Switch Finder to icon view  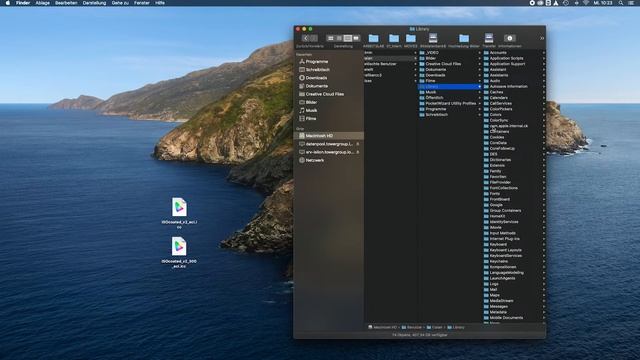(331, 38)
